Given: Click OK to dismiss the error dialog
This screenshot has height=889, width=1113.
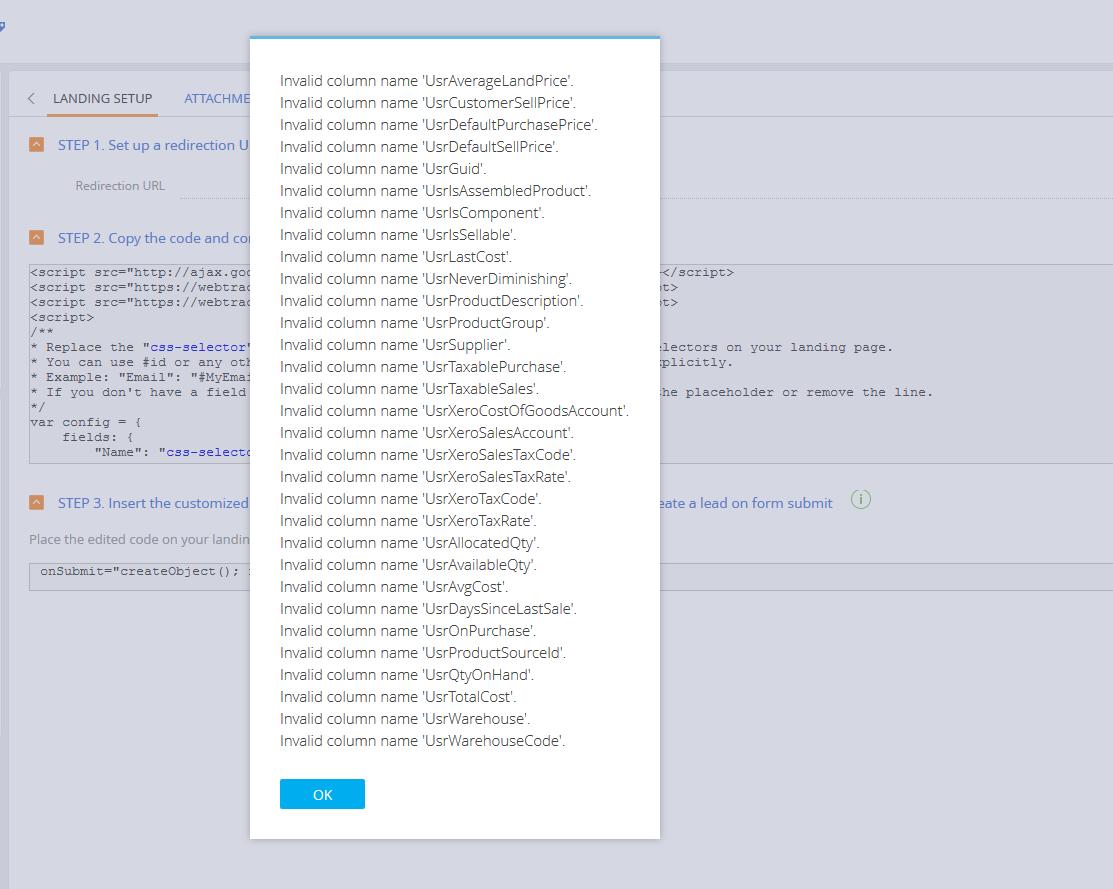Looking at the screenshot, I should pos(322,794).
